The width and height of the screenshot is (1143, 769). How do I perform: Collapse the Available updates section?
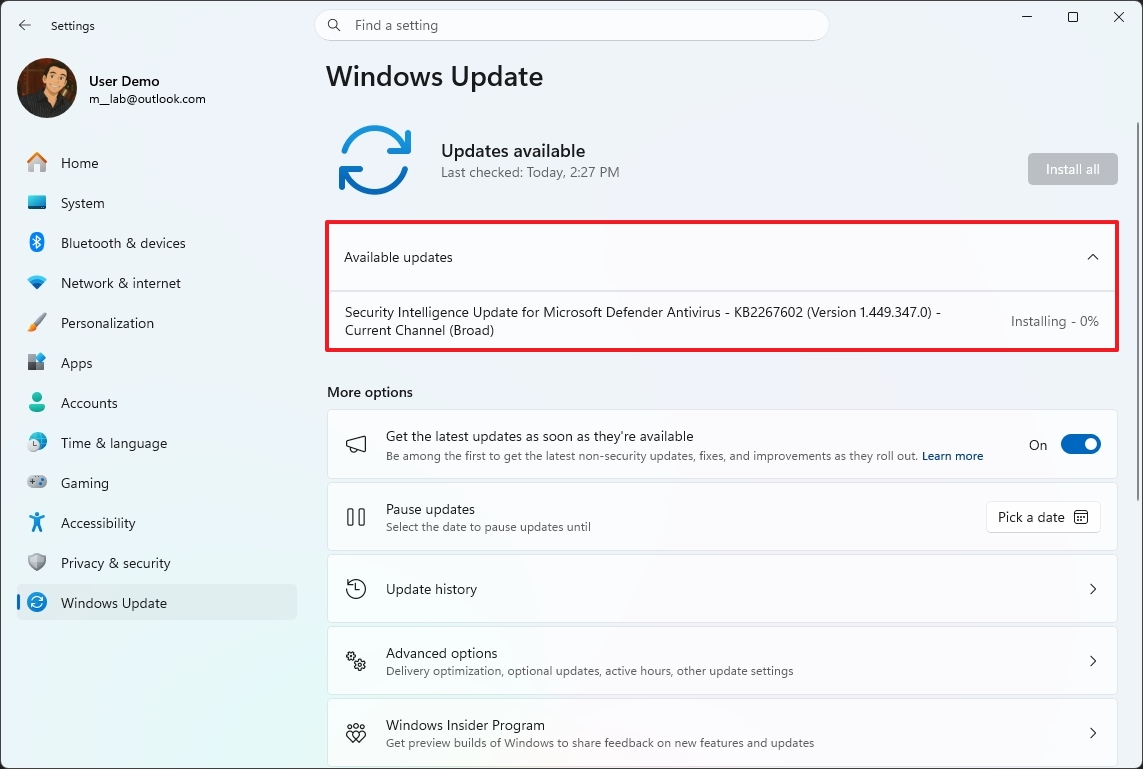click(x=1092, y=256)
